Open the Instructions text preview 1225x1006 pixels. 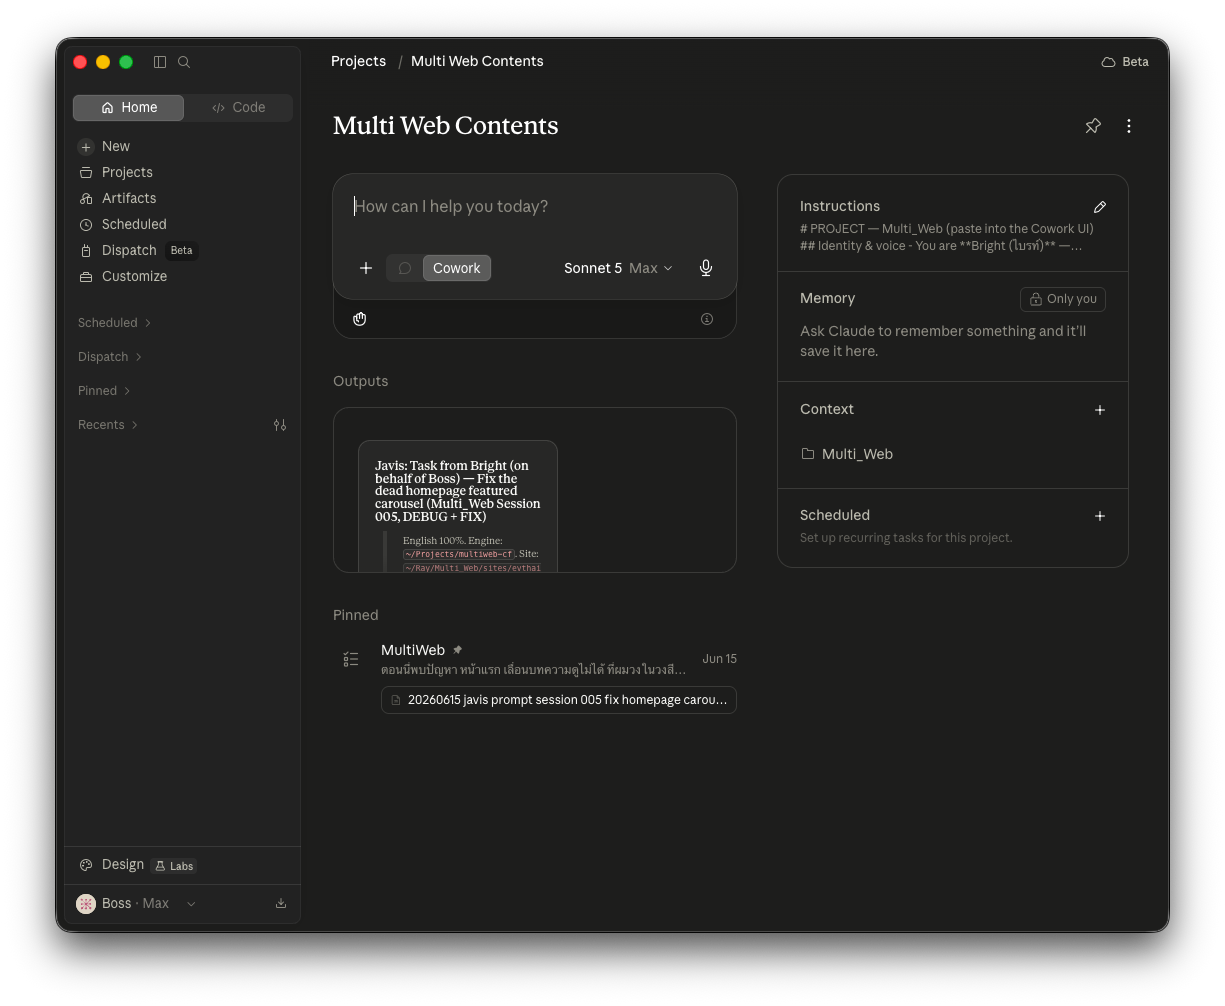[x=947, y=237]
